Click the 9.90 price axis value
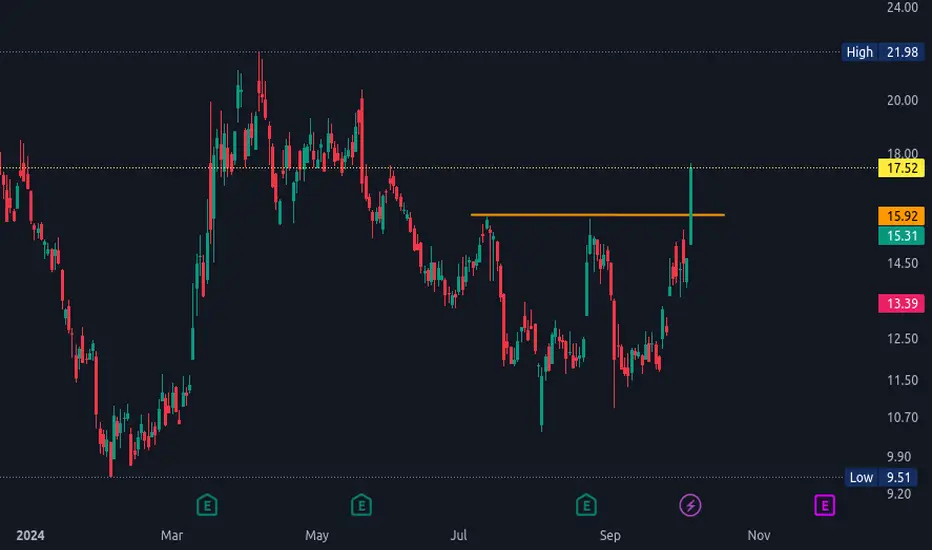The image size is (932, 550). tap(899, 457)
